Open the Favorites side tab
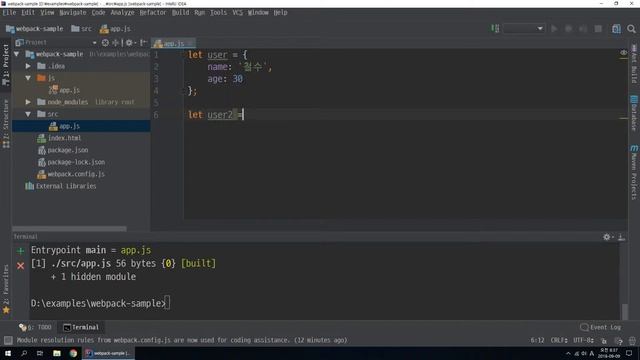Image resolution: width=640 pixels, height=360 pixels. tap(6, 289)
